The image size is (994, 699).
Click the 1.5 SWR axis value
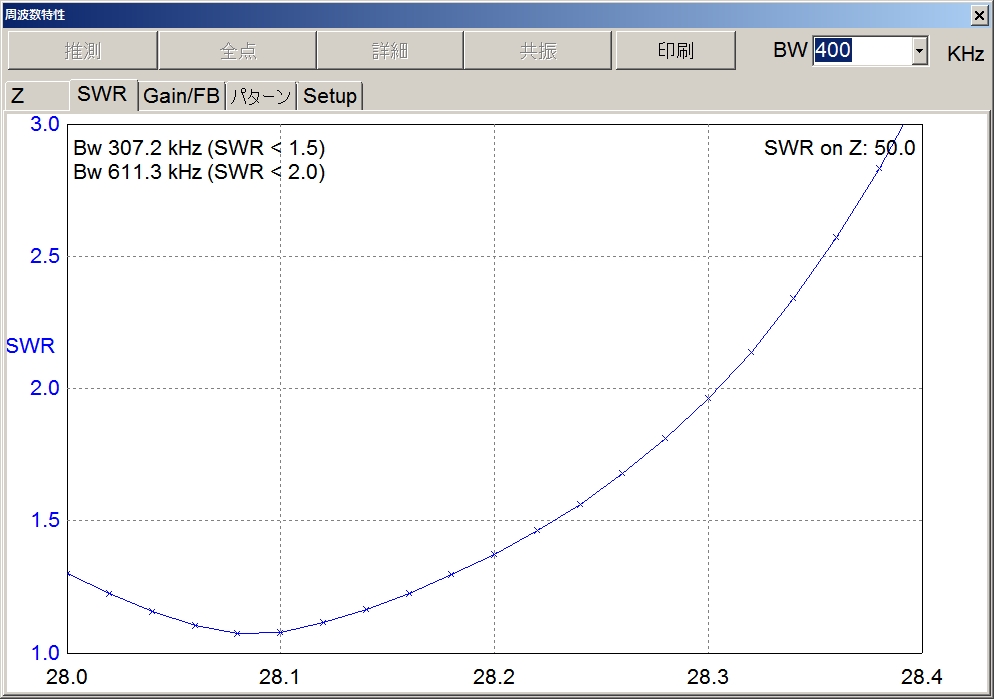(x=44, y=520)
